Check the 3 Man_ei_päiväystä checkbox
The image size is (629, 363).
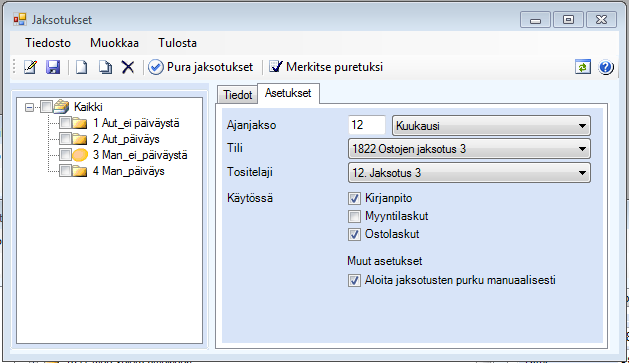point(65,154)
